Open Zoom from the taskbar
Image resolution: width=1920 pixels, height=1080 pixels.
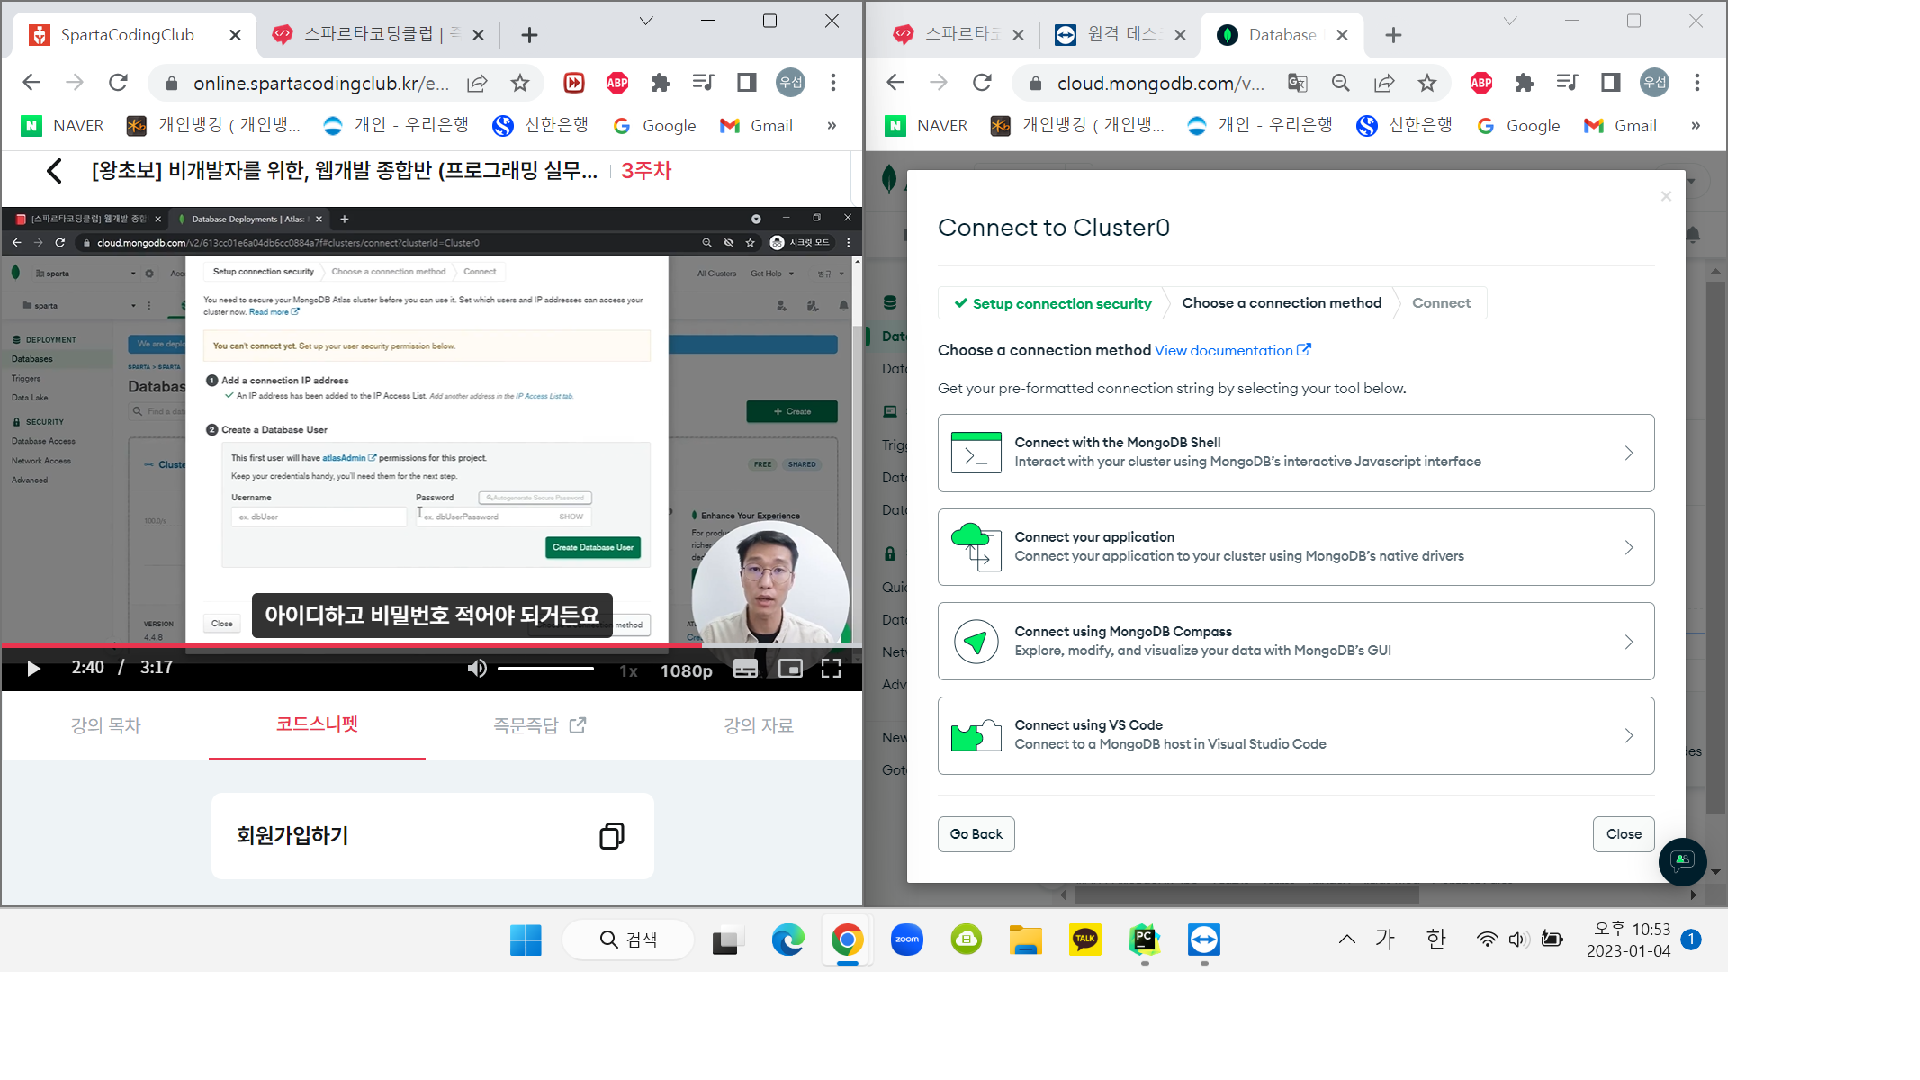pos(907,940)
